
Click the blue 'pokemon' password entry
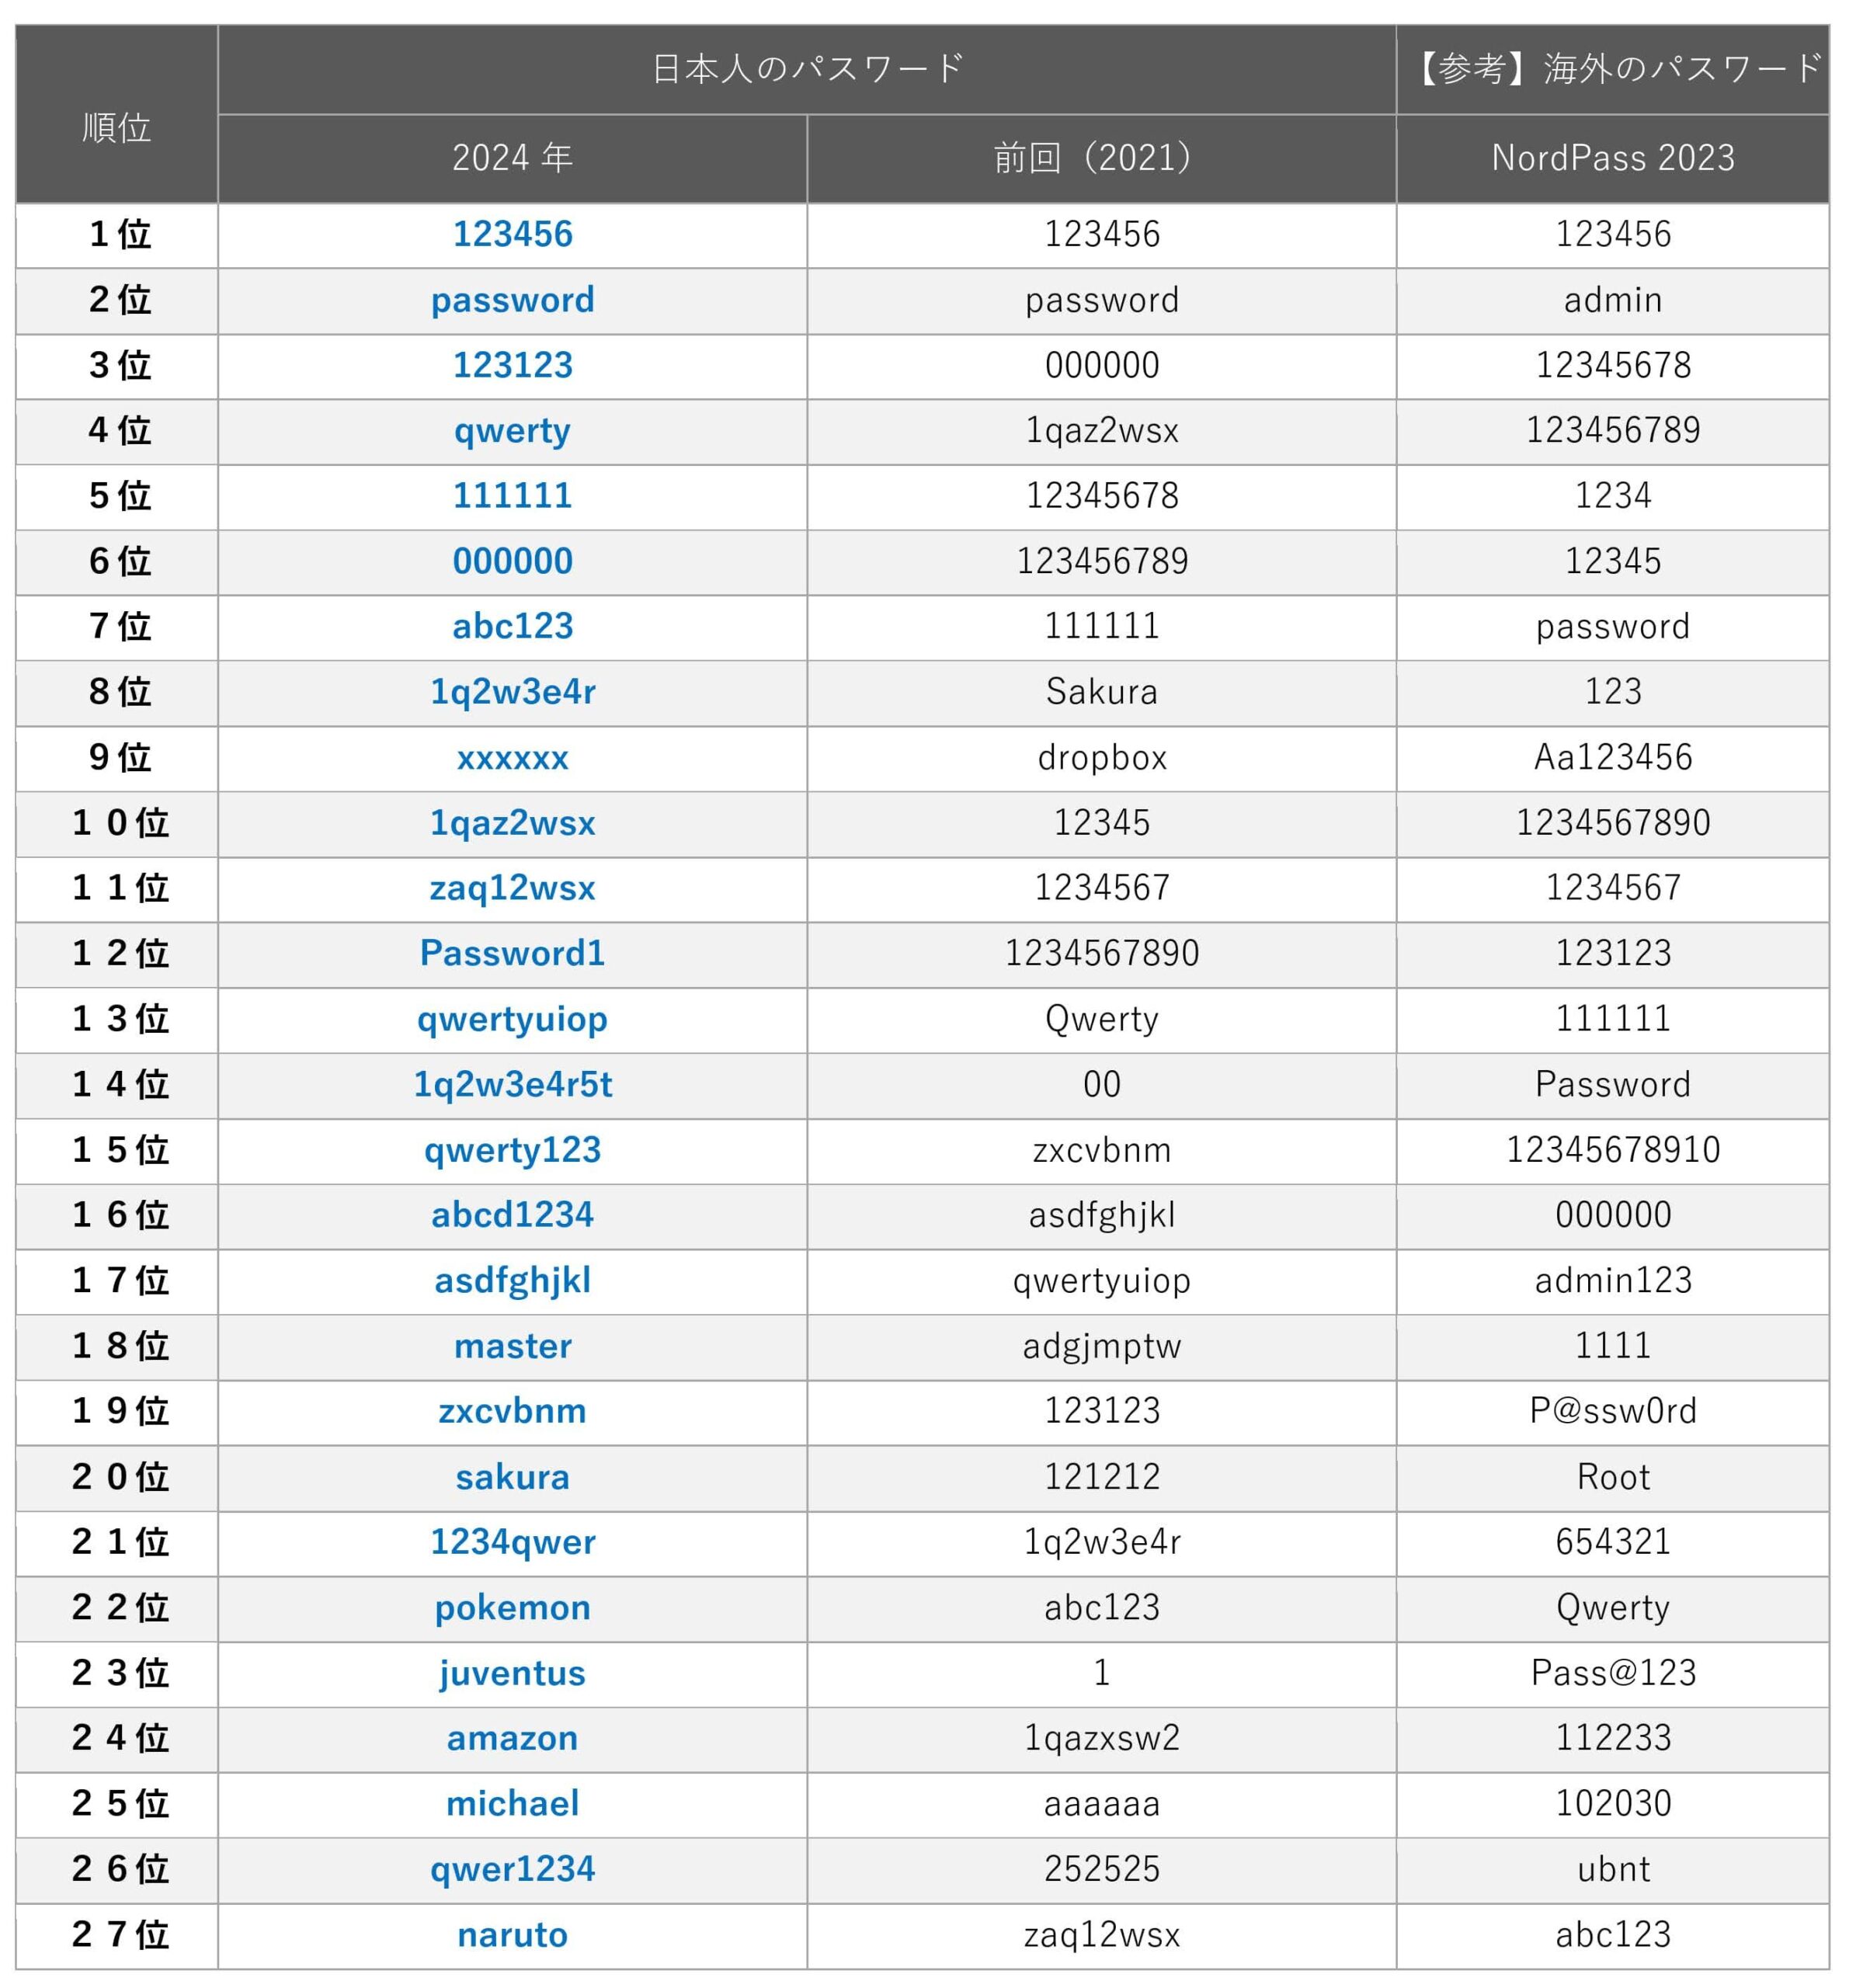[512, 1607]
